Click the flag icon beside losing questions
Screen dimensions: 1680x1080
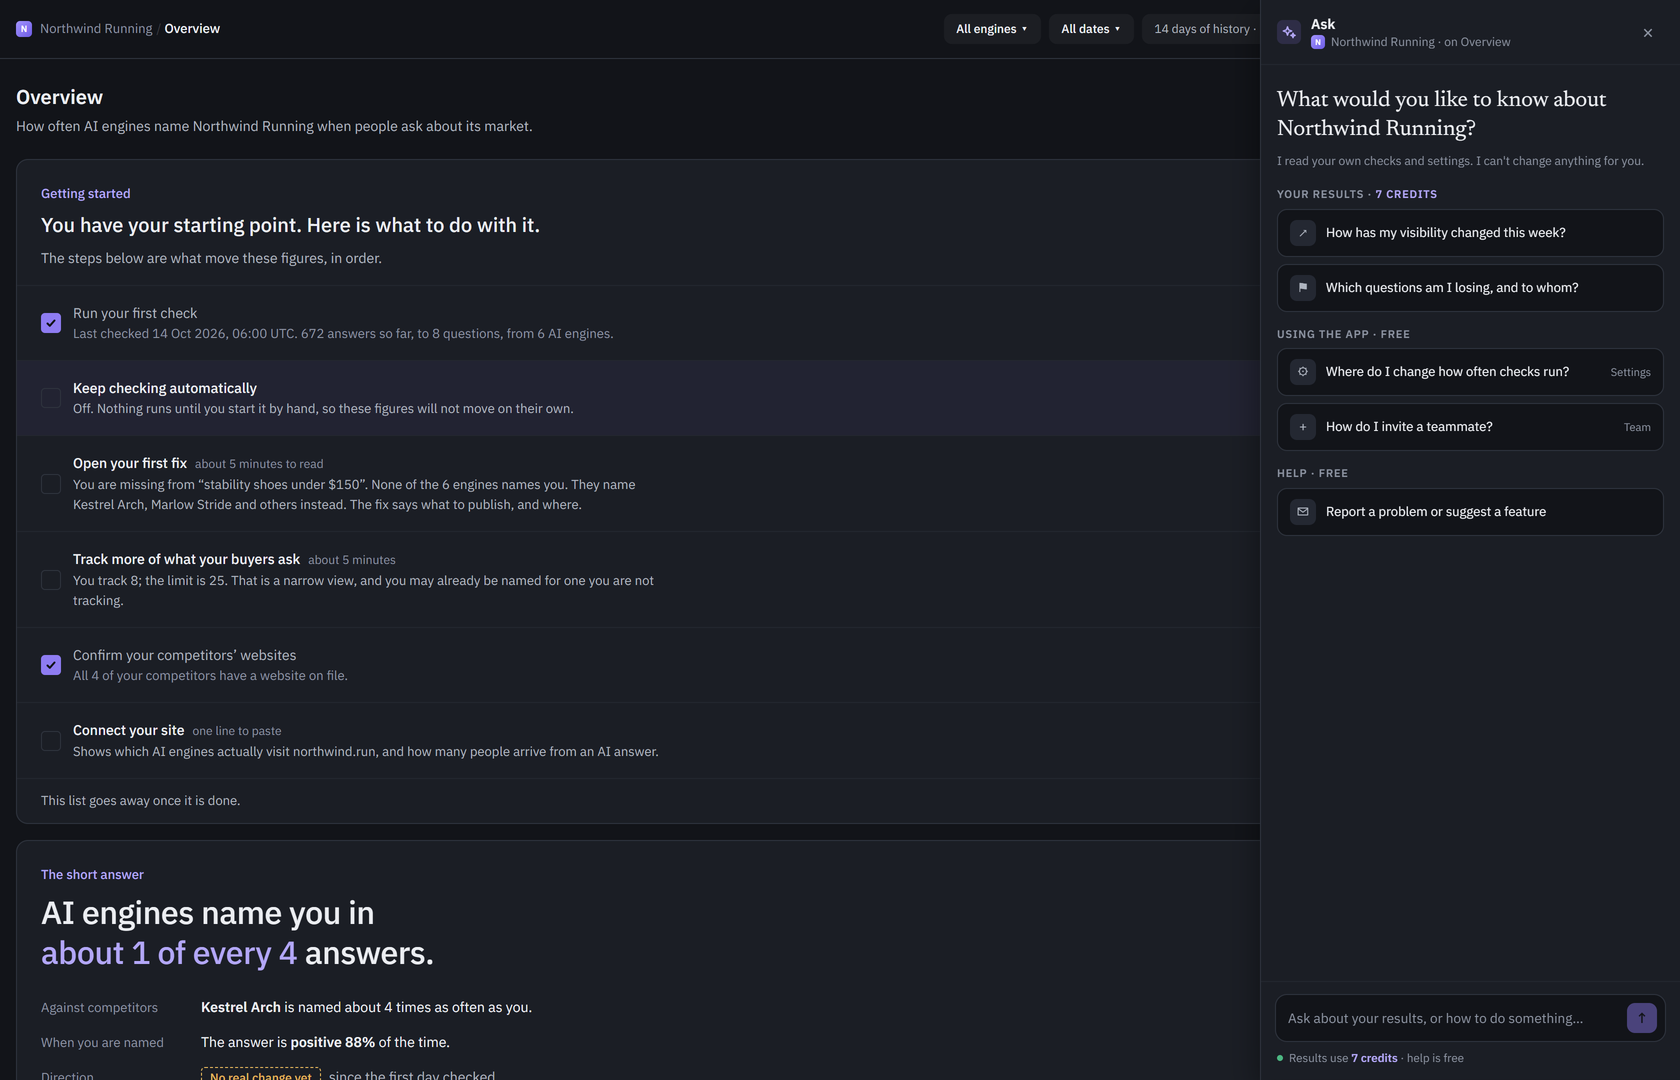click(x=1303, y=288)
